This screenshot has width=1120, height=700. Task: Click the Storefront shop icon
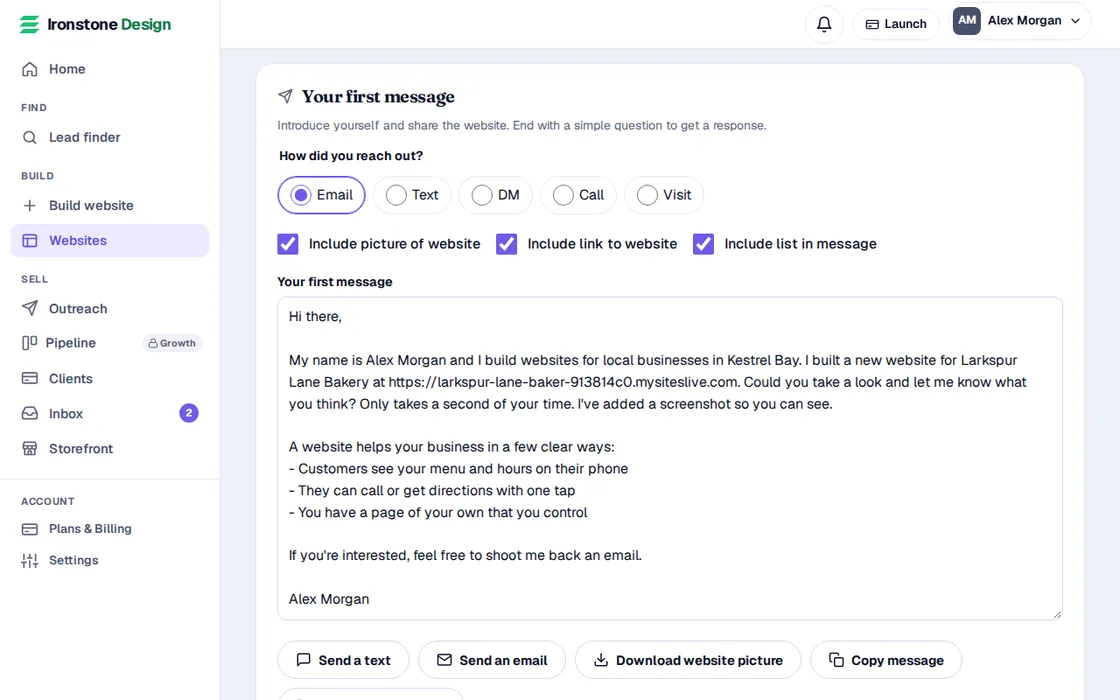[x=29, y=449]
